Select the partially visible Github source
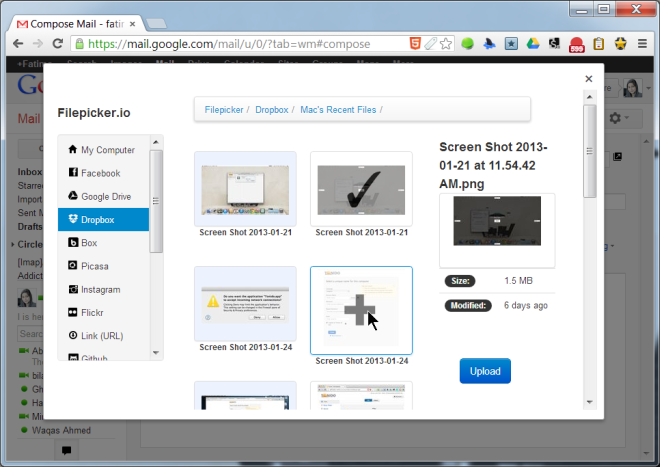The width and height of the screenshot is (660, 467). [104, 356]
